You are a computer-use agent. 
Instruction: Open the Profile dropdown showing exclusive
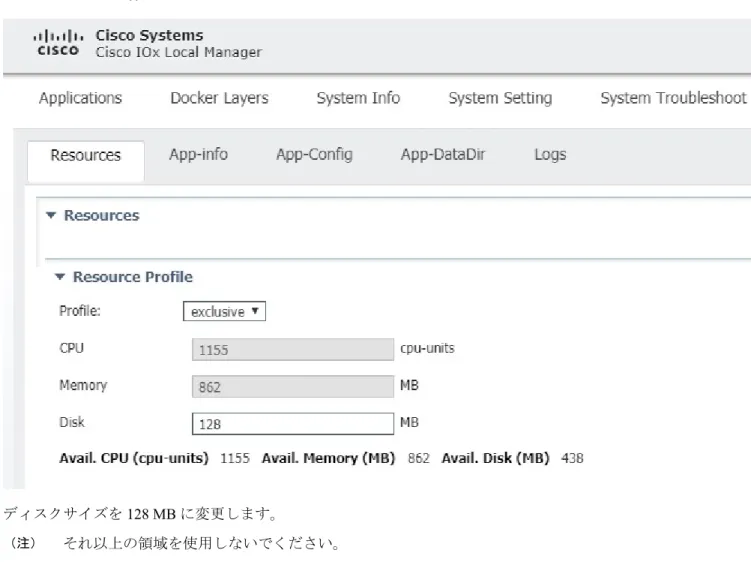[224, 311]
